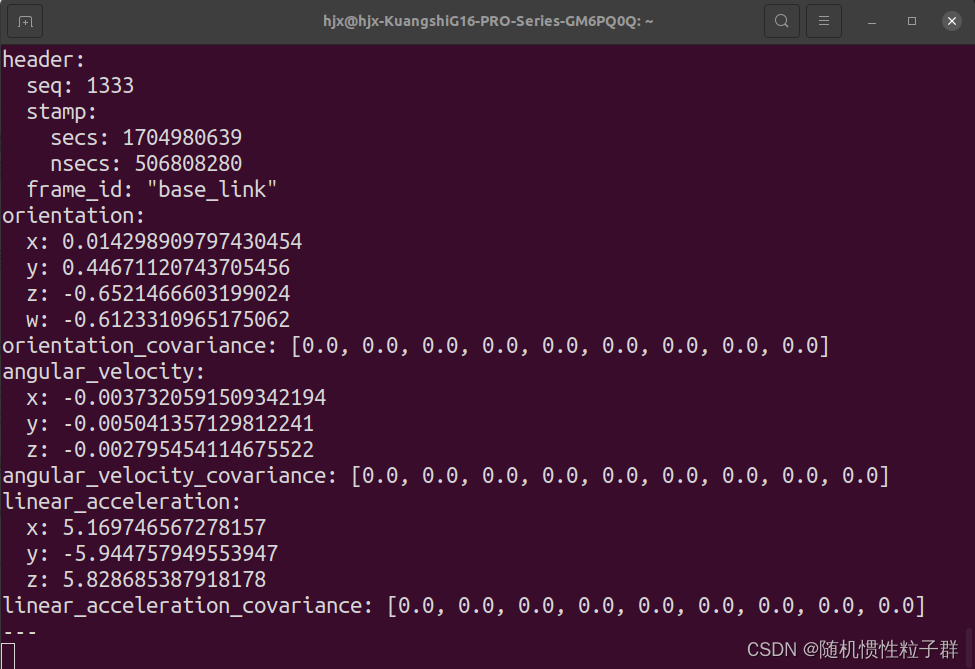Click the magnifier icon in the titlebar
This screenshot has height=669, width=975.
tap(781, 20)
